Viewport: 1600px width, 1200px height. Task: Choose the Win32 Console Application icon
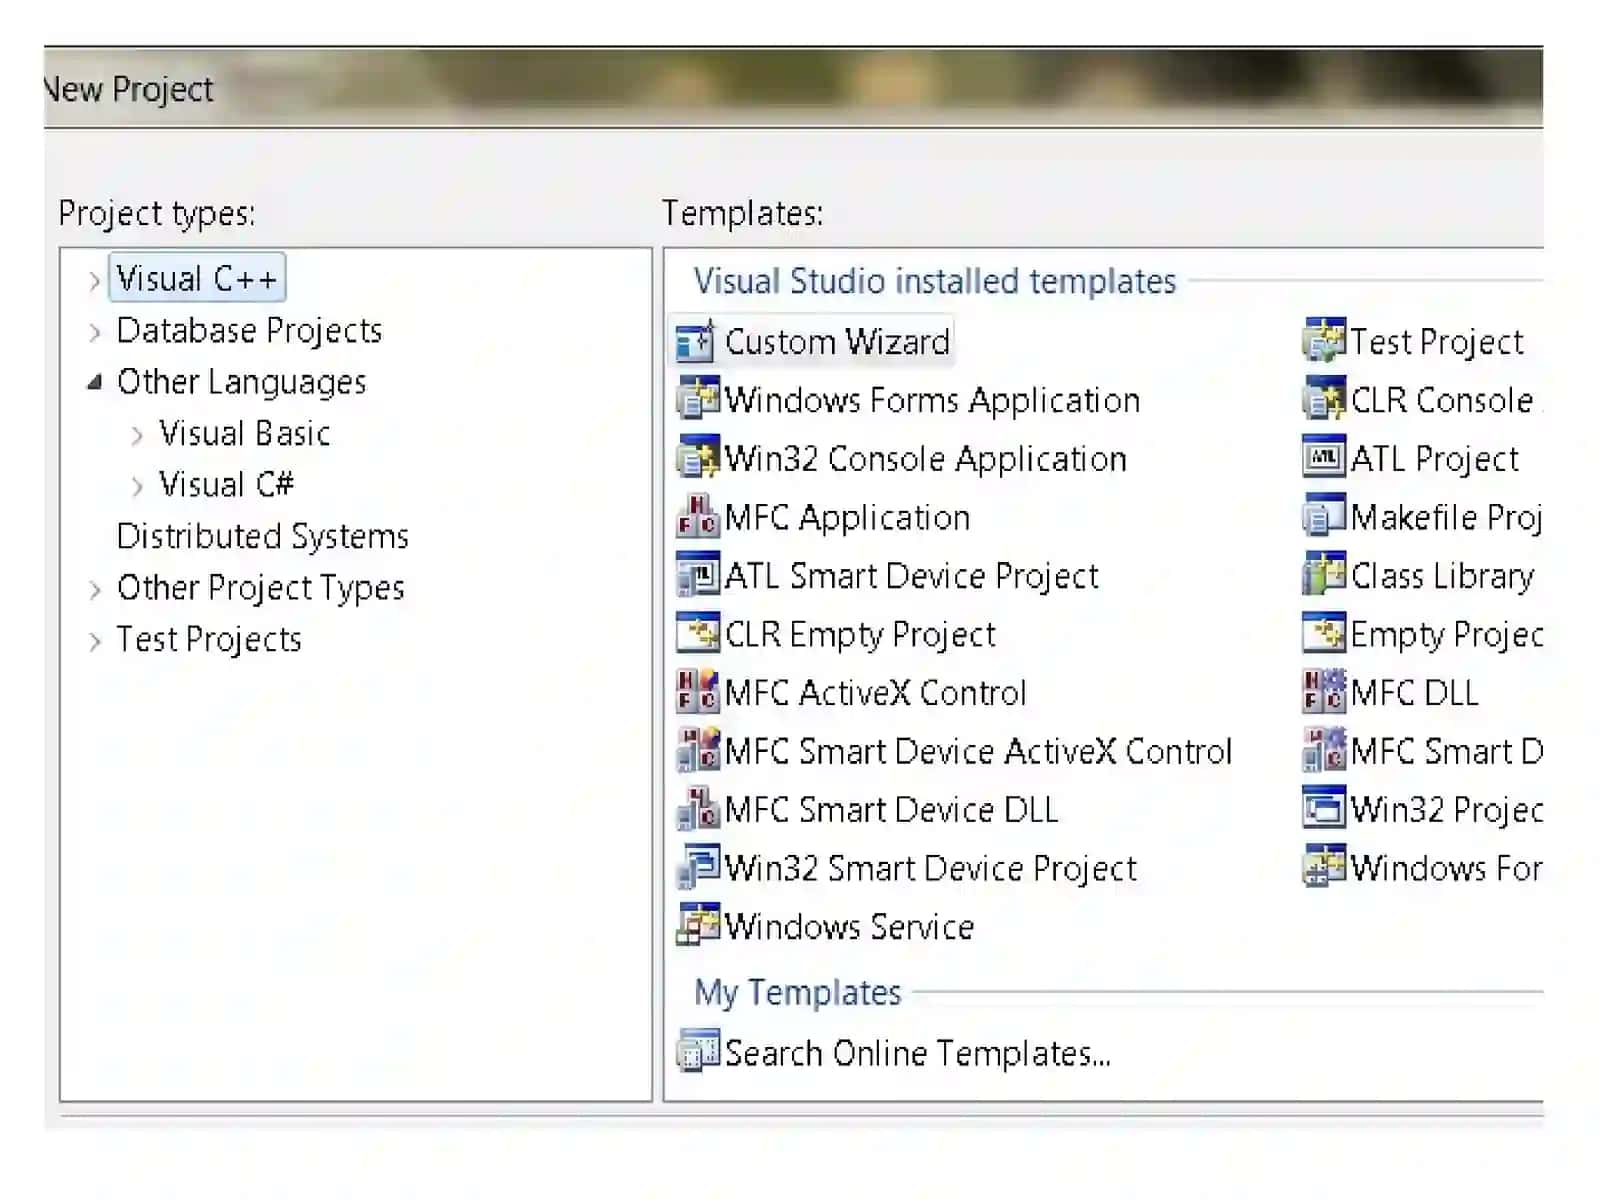[x=697, y=458]
